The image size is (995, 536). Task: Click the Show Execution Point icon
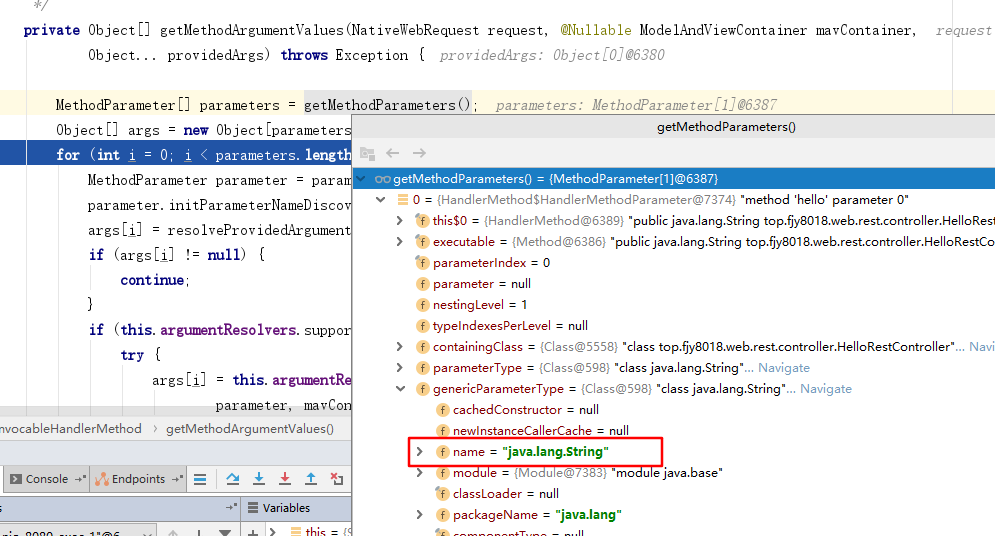pyautogui.click(x=200, y=479)
